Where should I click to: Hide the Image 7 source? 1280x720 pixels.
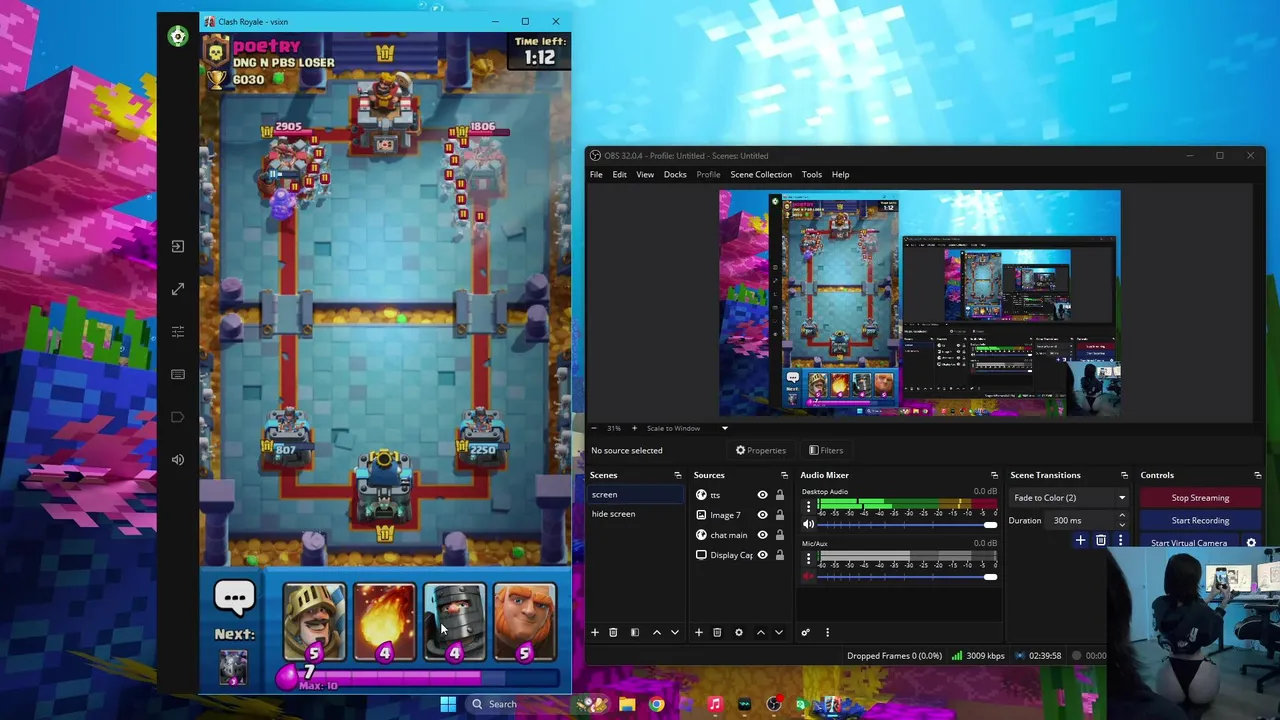pyautogui.click(x=762, y=515)
